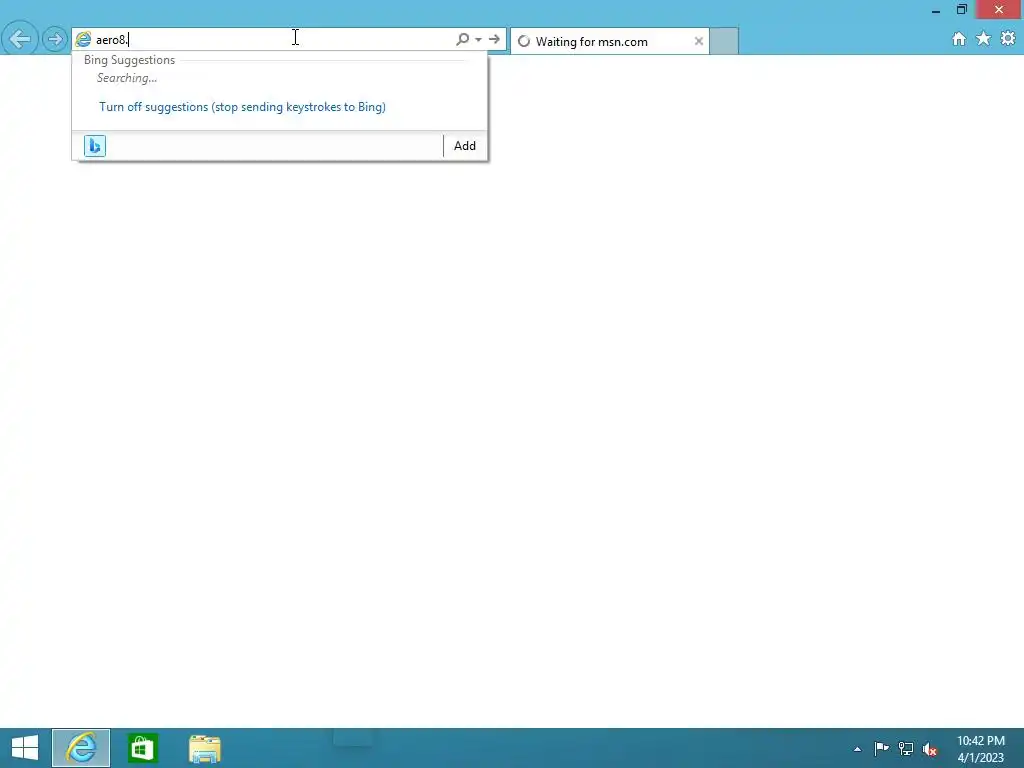Screen dimensions: 1024x768
Task: Click the Bing Suggestions heading
Action: pyautogui.click(x=129, y=59)
